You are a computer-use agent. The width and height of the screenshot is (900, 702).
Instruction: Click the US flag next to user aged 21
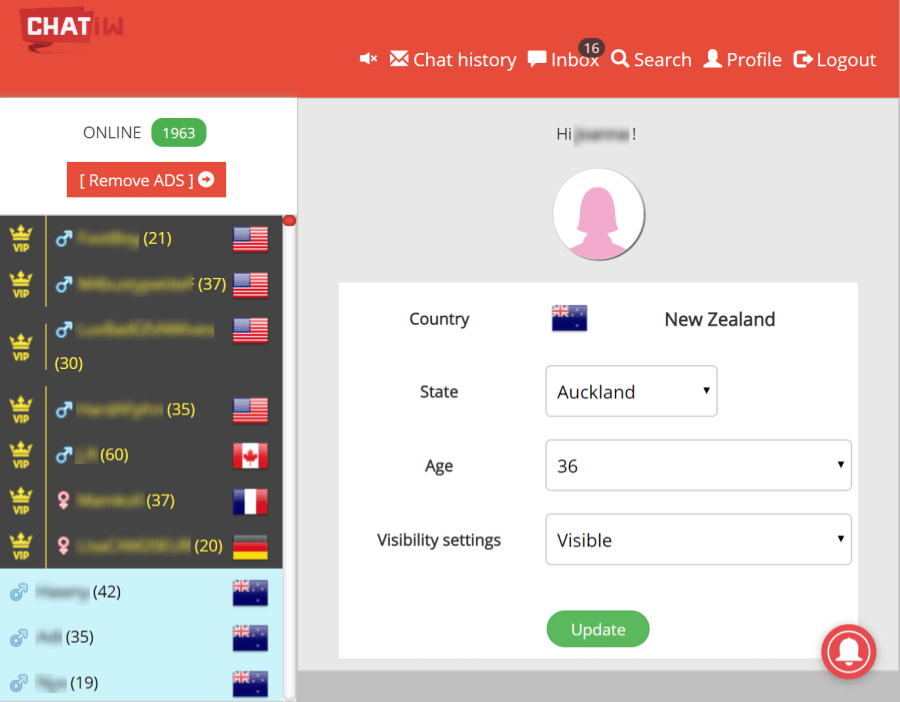point(250,239)
